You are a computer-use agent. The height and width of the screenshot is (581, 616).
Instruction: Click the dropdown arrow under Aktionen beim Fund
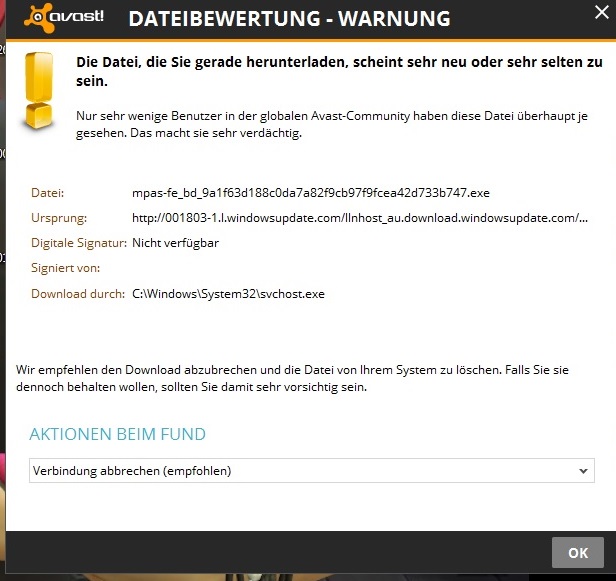click(583, 471)
